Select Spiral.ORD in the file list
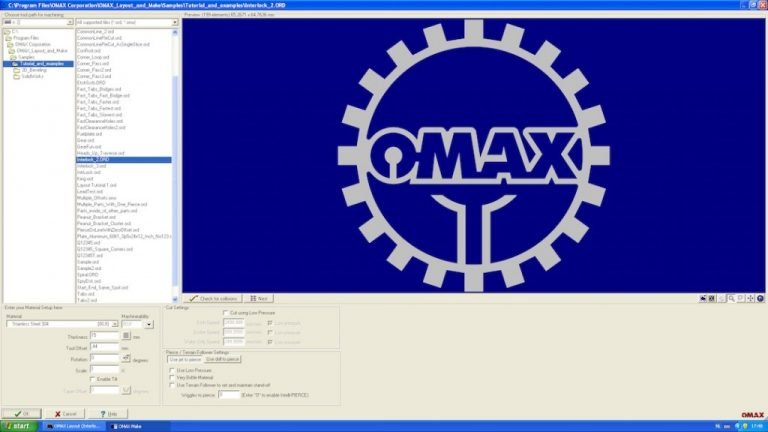The height and width of the screenshot is (432, 768). coord(88,275)
